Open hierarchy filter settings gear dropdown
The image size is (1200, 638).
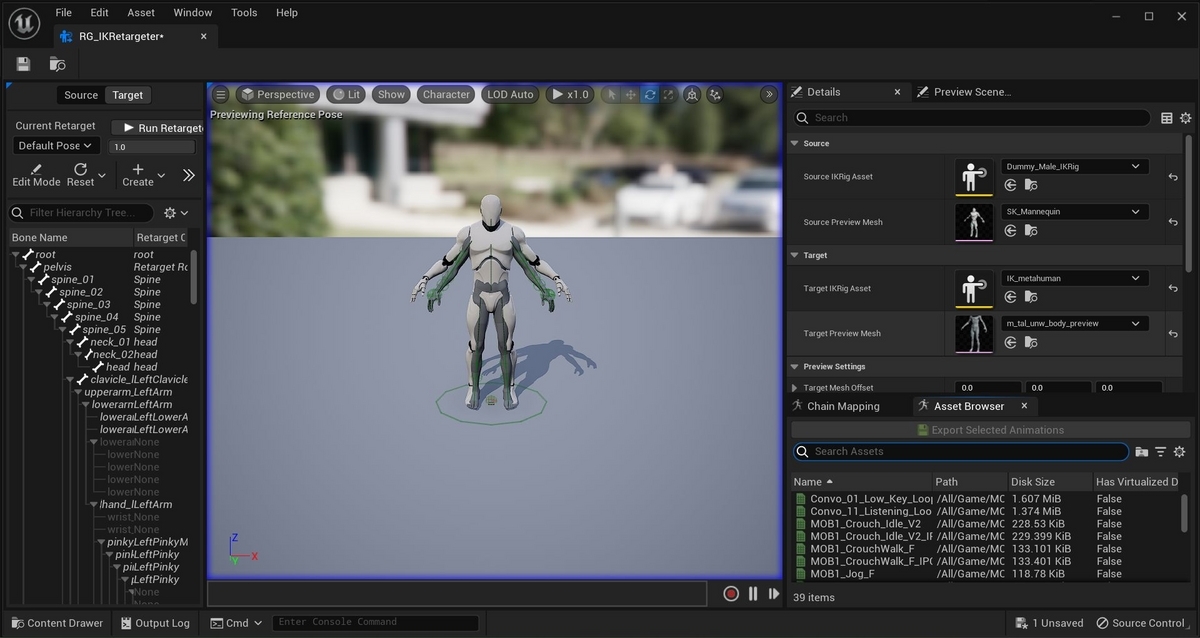click(x=176, y=213)
